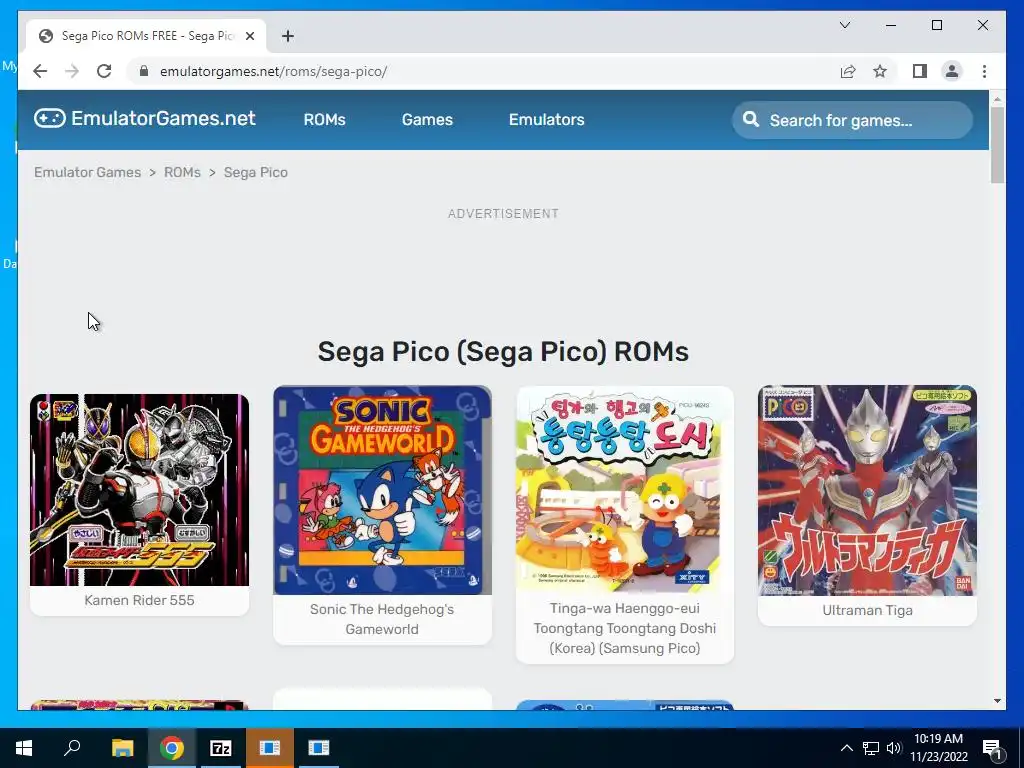Open the Emulators navigation menu
The width and height of the screenshot is (1024, 768).
click(547, 120)
